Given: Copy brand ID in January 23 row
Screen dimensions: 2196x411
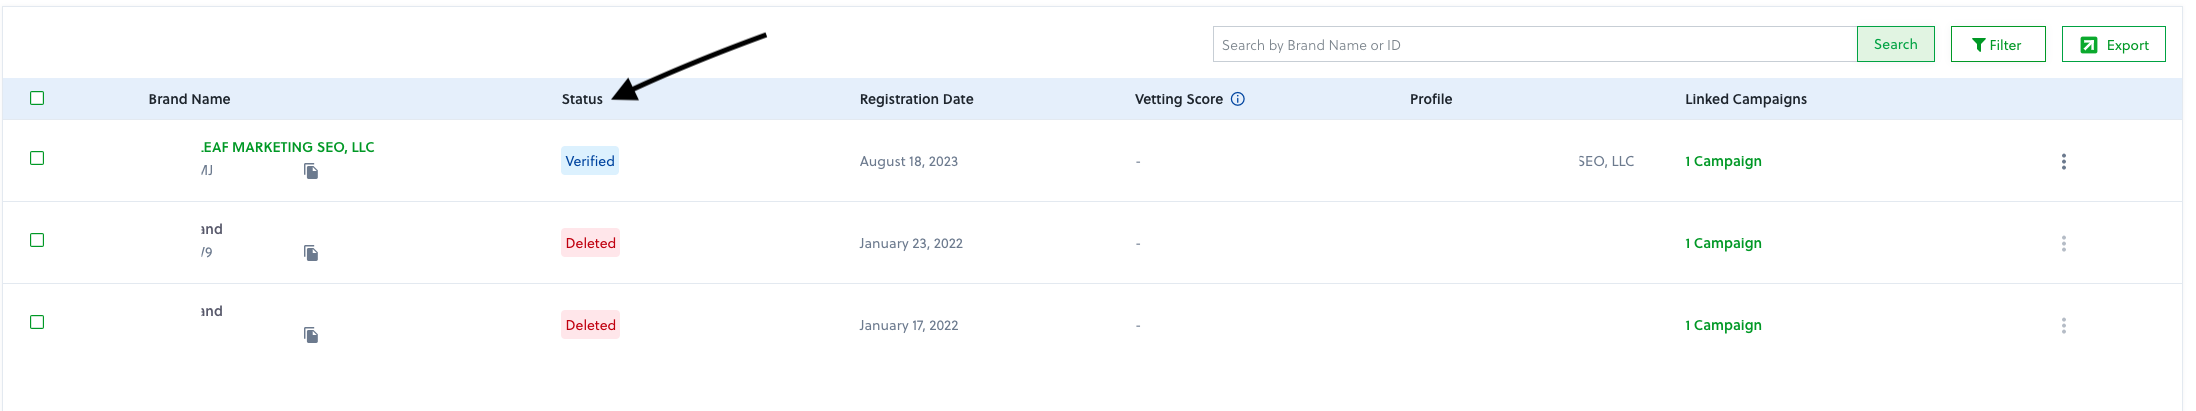Looking at the screenshot, I should pos(311,254).
